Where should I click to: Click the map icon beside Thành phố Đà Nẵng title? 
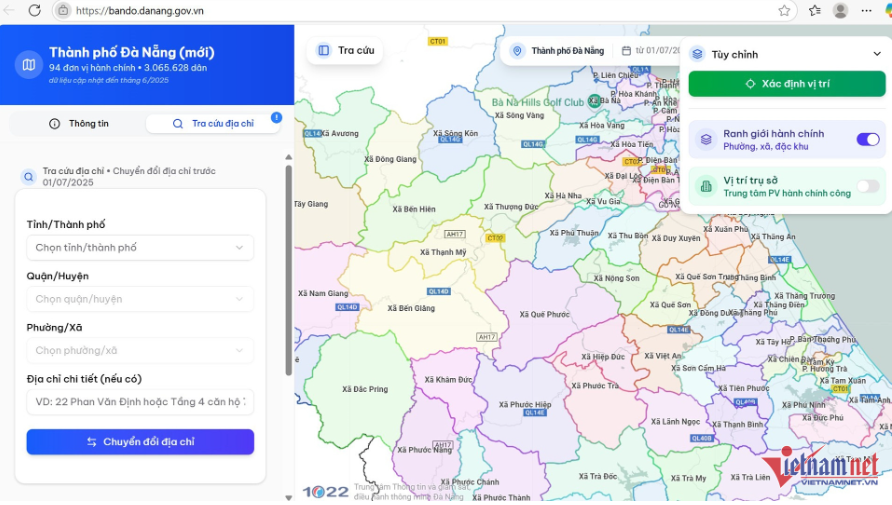(x=28, y=65)
